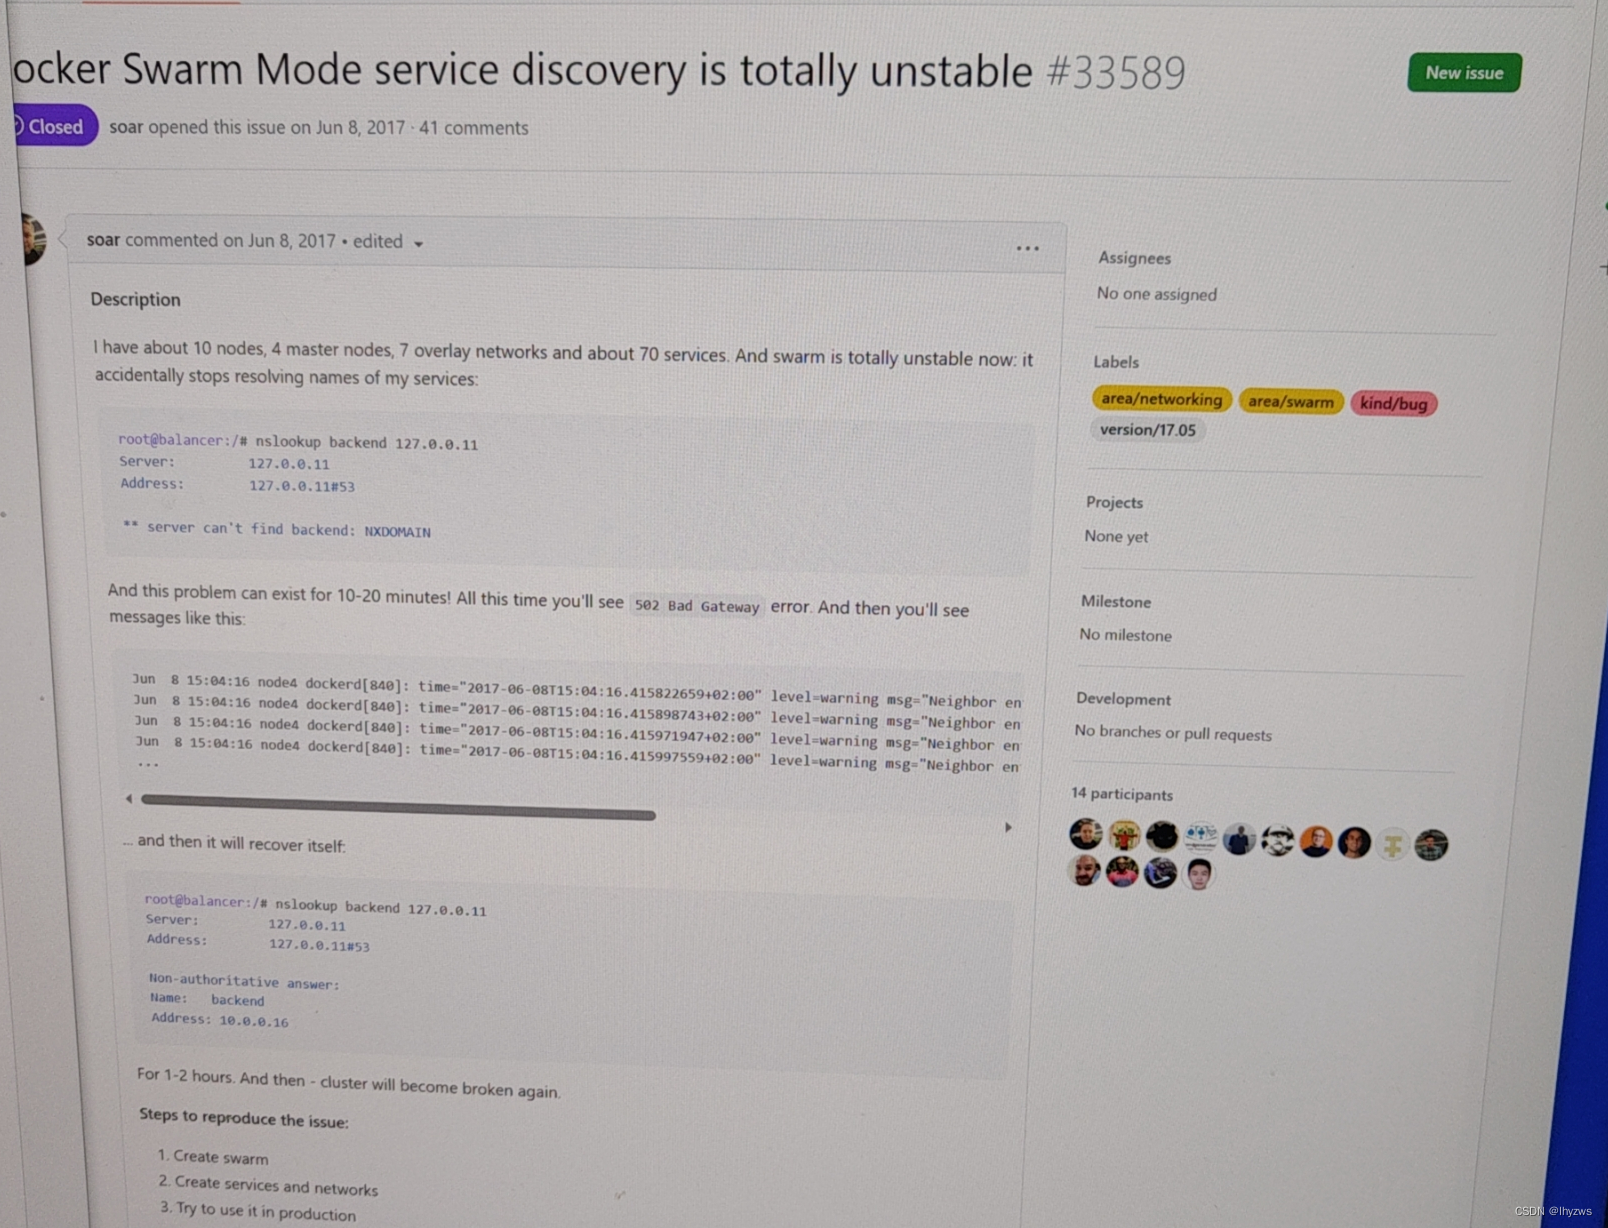The image size is (1608, 1228).
Task: Click list item '3. Try to use it in production'
Action: click(x=258, y=1211)
